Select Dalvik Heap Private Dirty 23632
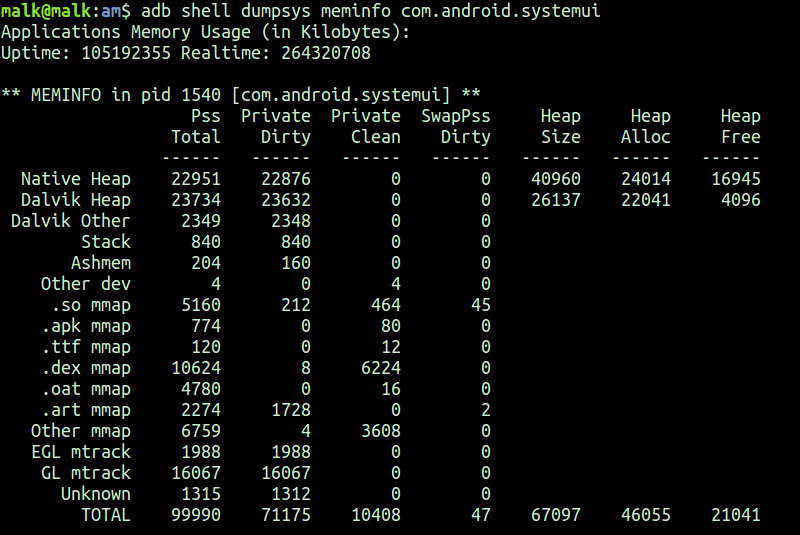Viewport: 800px width, 535px height. pyautogui.click(x=286, y=200)
